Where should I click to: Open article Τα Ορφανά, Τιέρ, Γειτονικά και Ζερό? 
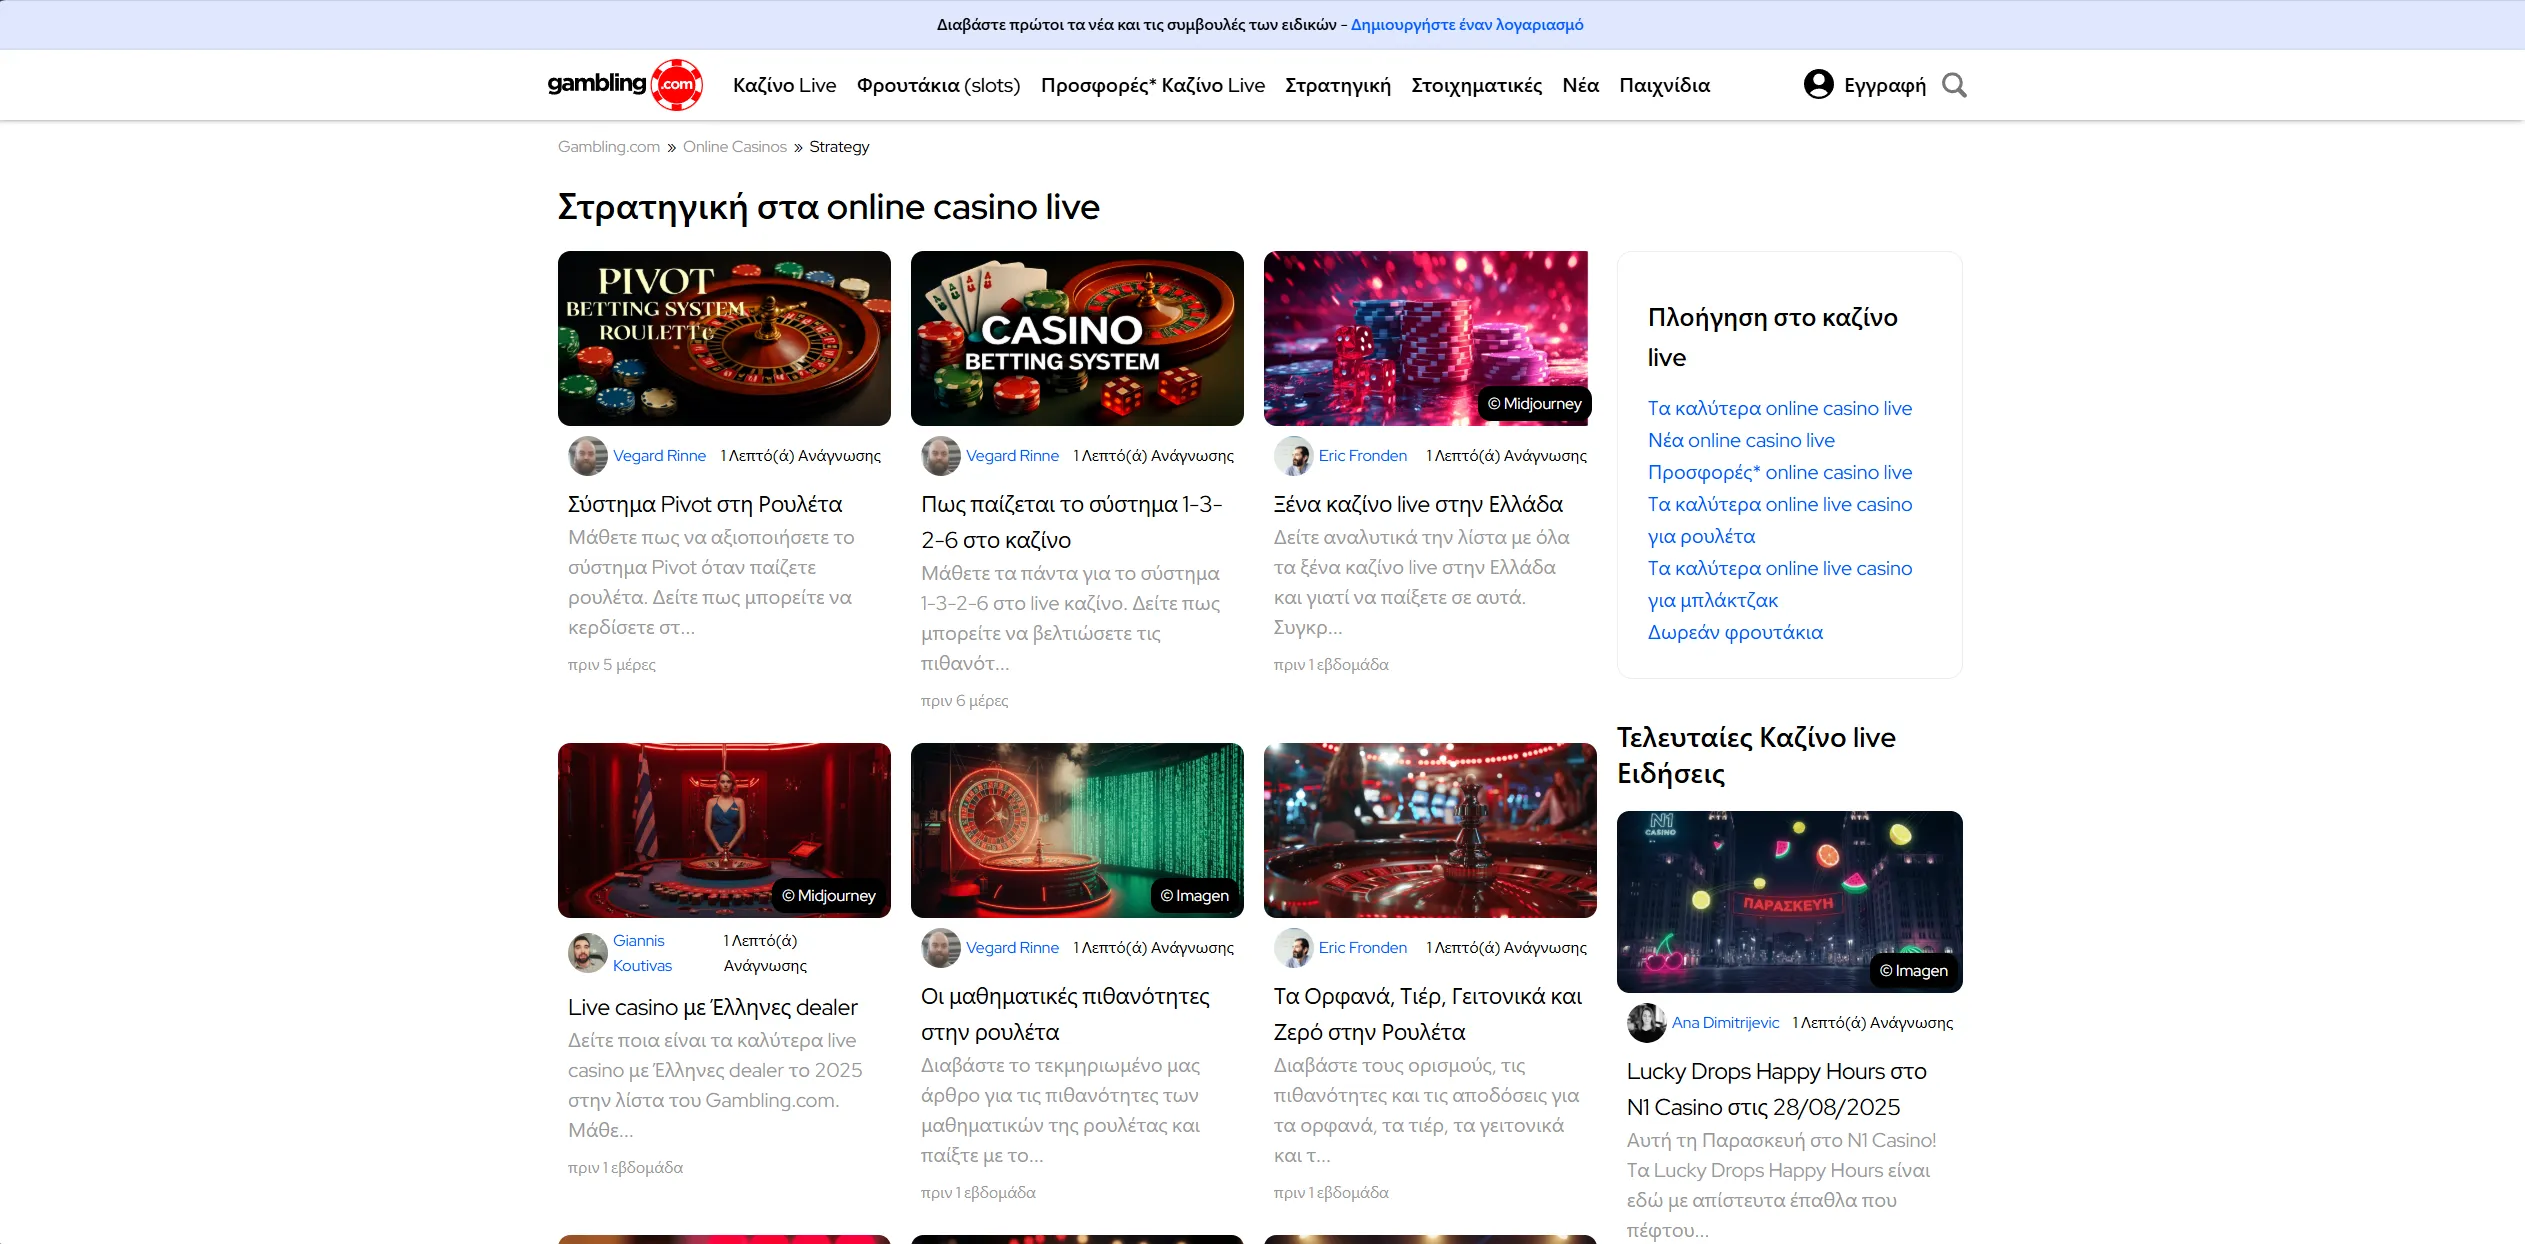pos(1428,1014)
